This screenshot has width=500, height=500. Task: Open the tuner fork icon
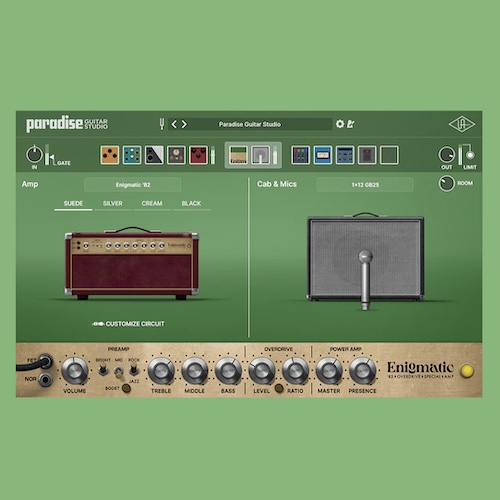162,124
